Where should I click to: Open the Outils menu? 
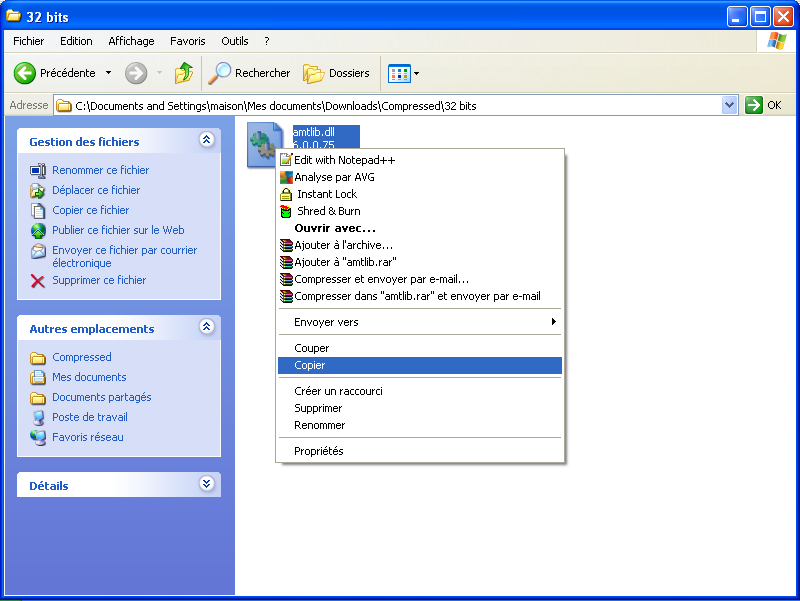tap(234, 41)
